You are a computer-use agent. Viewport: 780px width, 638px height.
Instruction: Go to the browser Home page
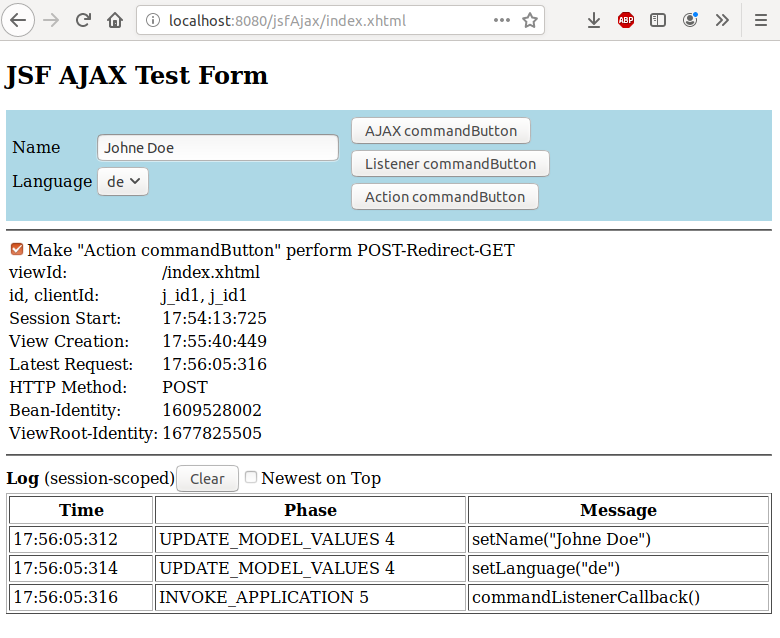(116, 20)
